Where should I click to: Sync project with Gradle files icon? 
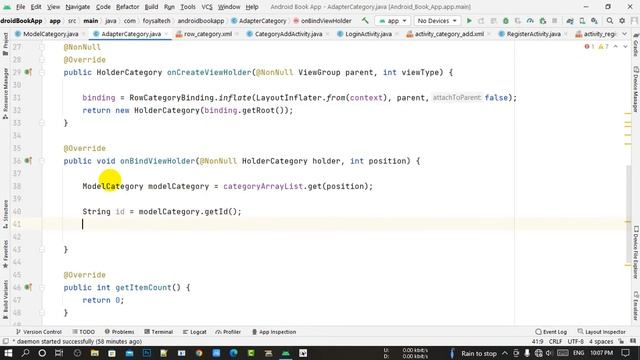pos(570,20)
